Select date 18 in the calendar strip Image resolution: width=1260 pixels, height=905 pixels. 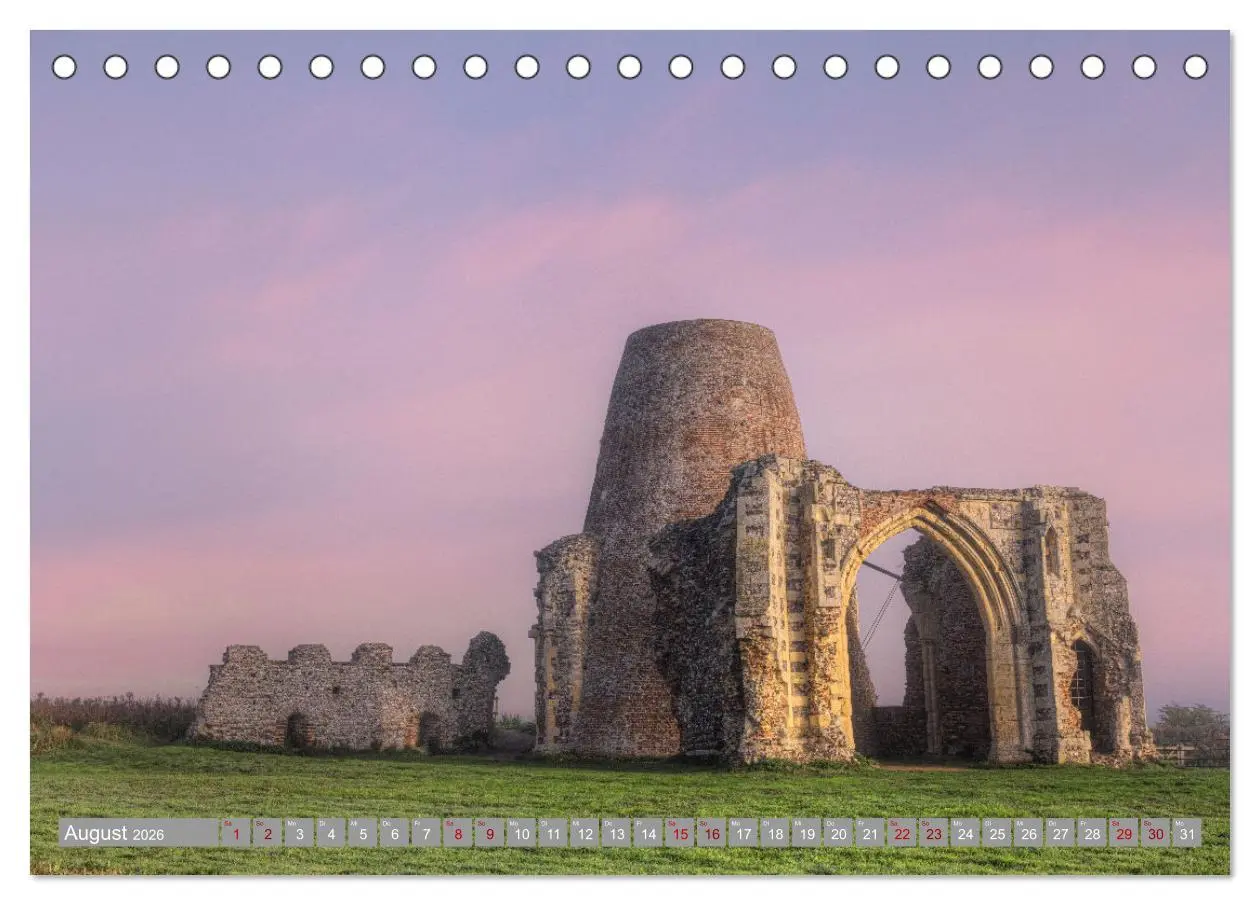point(775,833)
